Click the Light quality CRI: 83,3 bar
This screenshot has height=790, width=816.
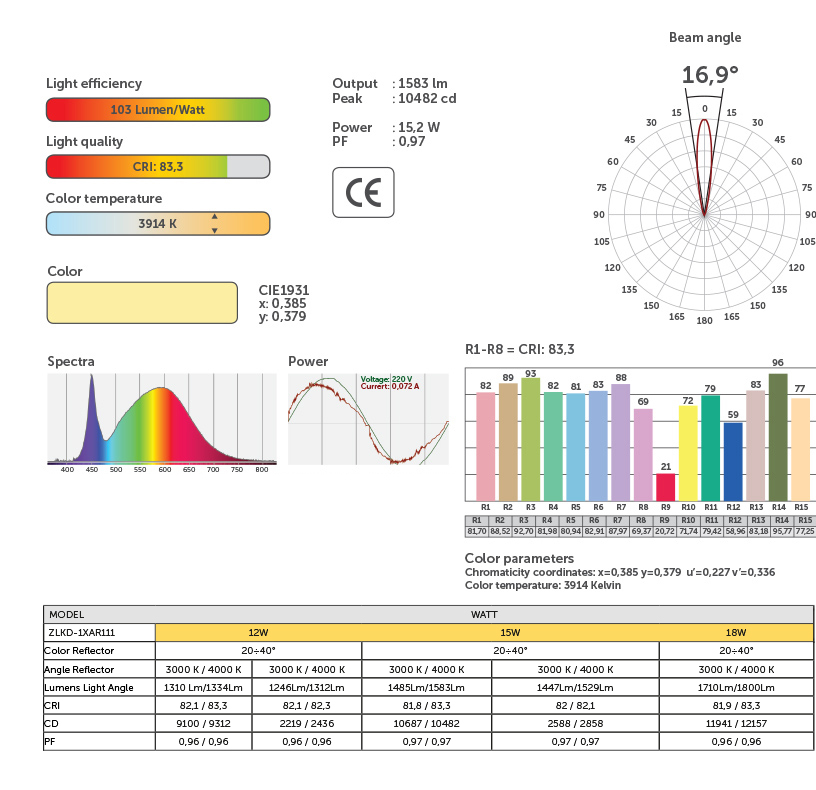(x=158, y=167)
